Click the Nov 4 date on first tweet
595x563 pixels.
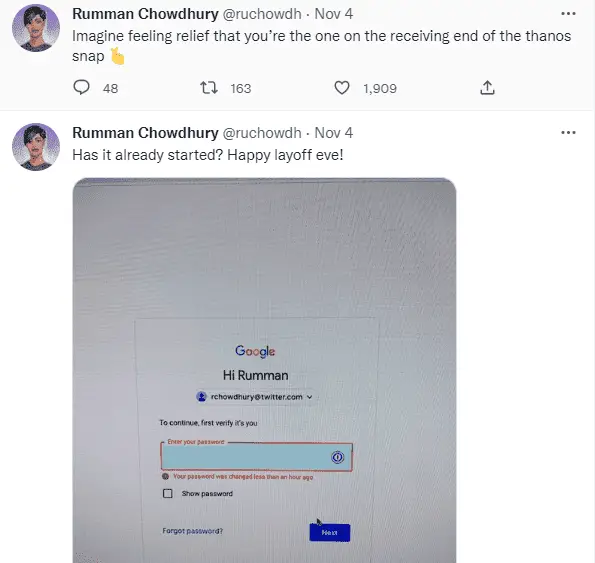(334, 14)
